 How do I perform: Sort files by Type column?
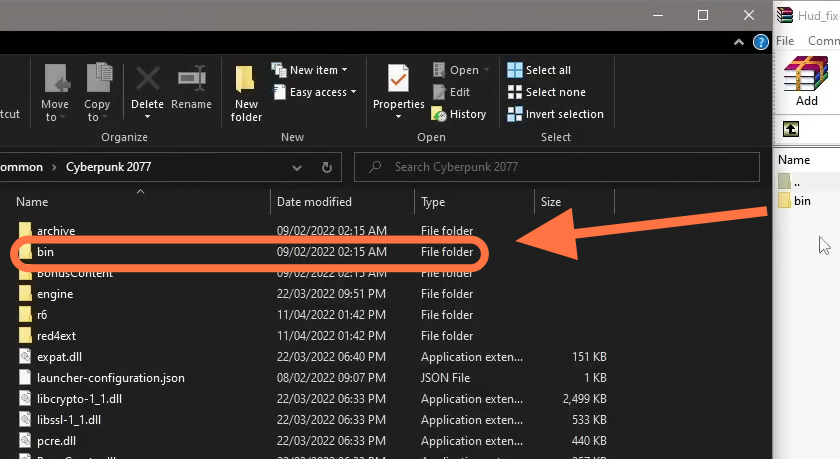tap(433, 202)
